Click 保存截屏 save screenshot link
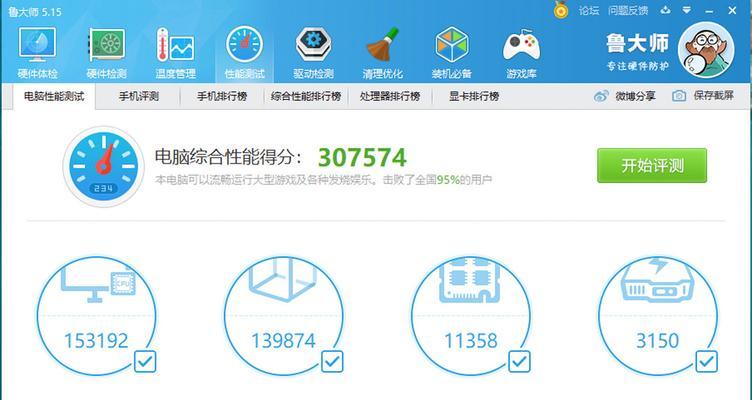This screenshot has height=400, width=752. [714, 95]
